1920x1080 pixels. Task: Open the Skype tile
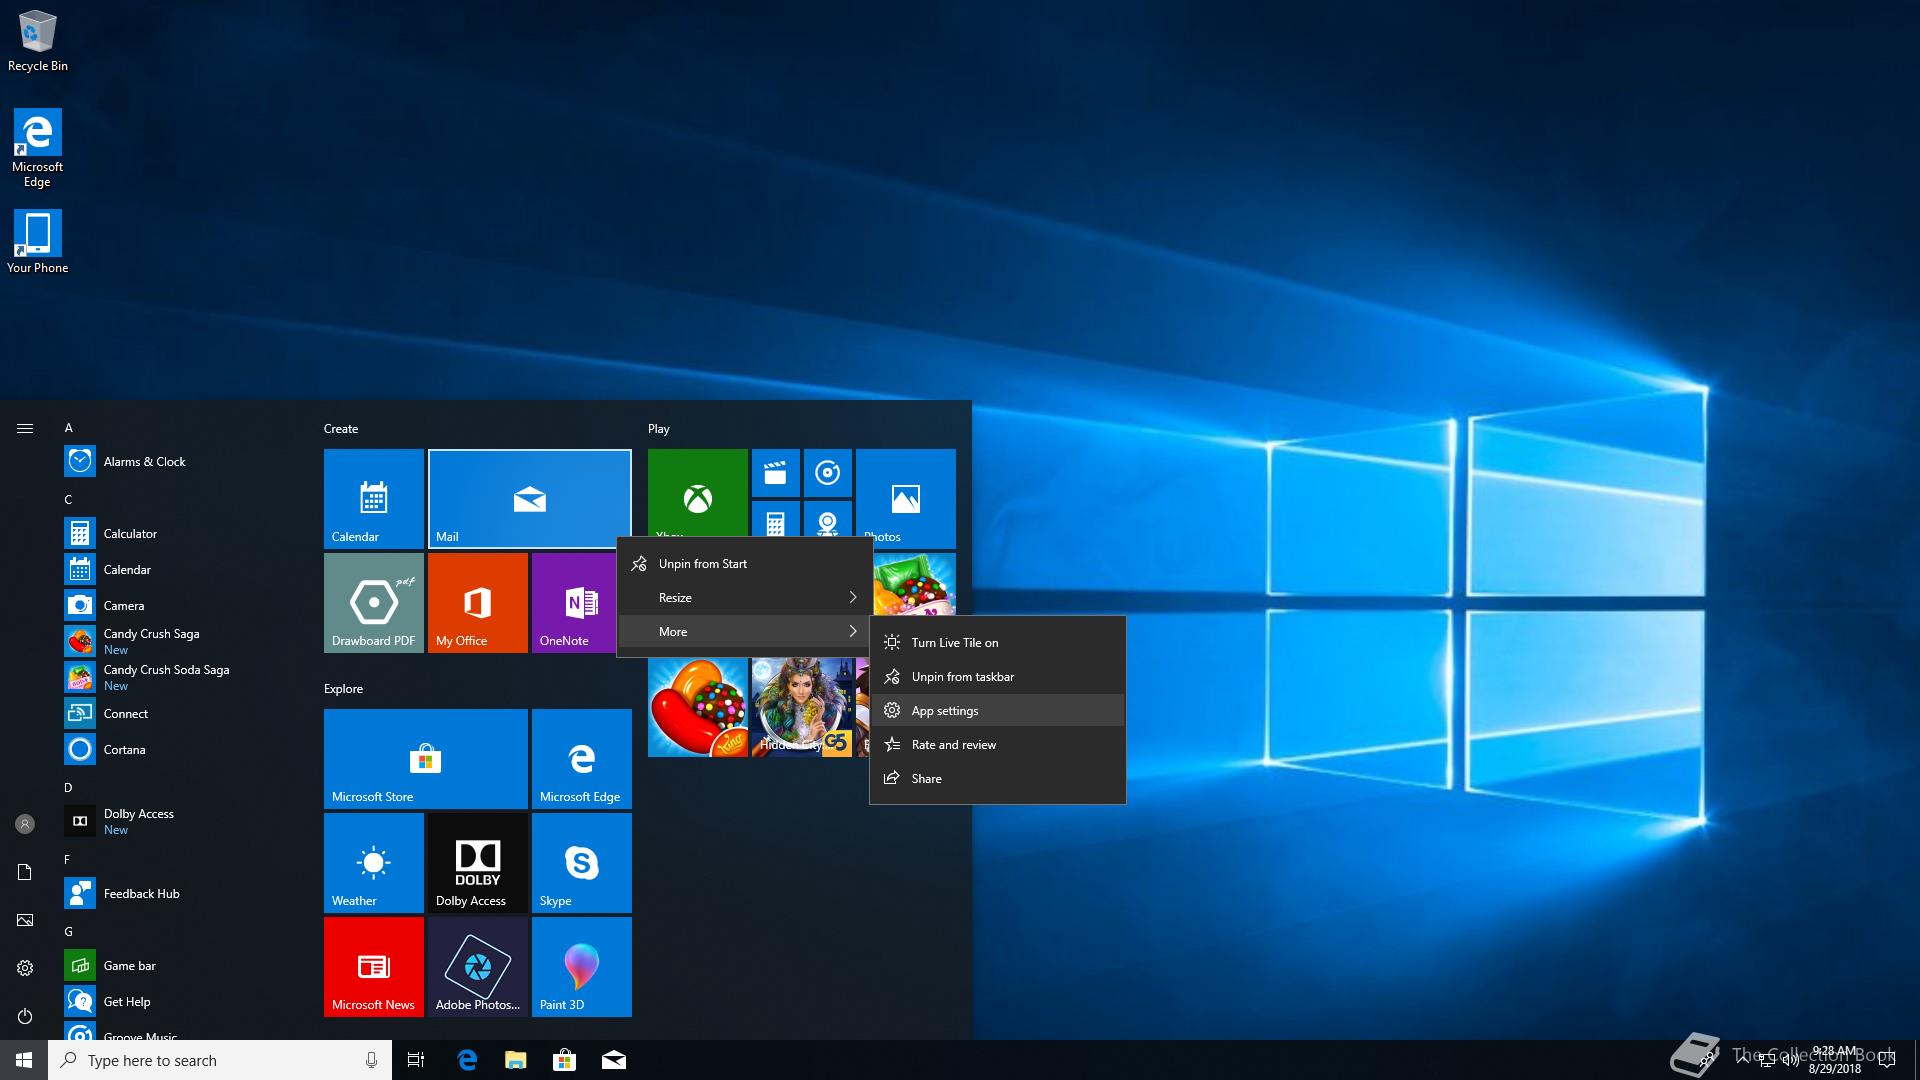tap(581, 862)
